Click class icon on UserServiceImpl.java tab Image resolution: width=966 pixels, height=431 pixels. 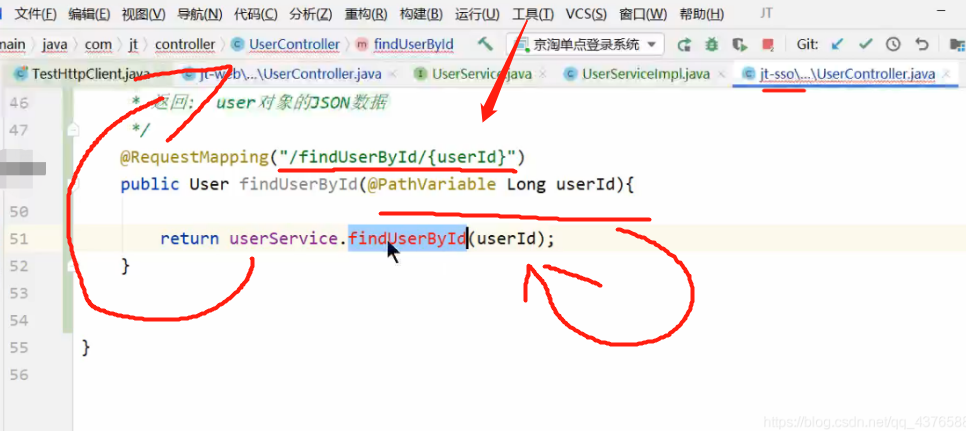[x=570, y=75]
